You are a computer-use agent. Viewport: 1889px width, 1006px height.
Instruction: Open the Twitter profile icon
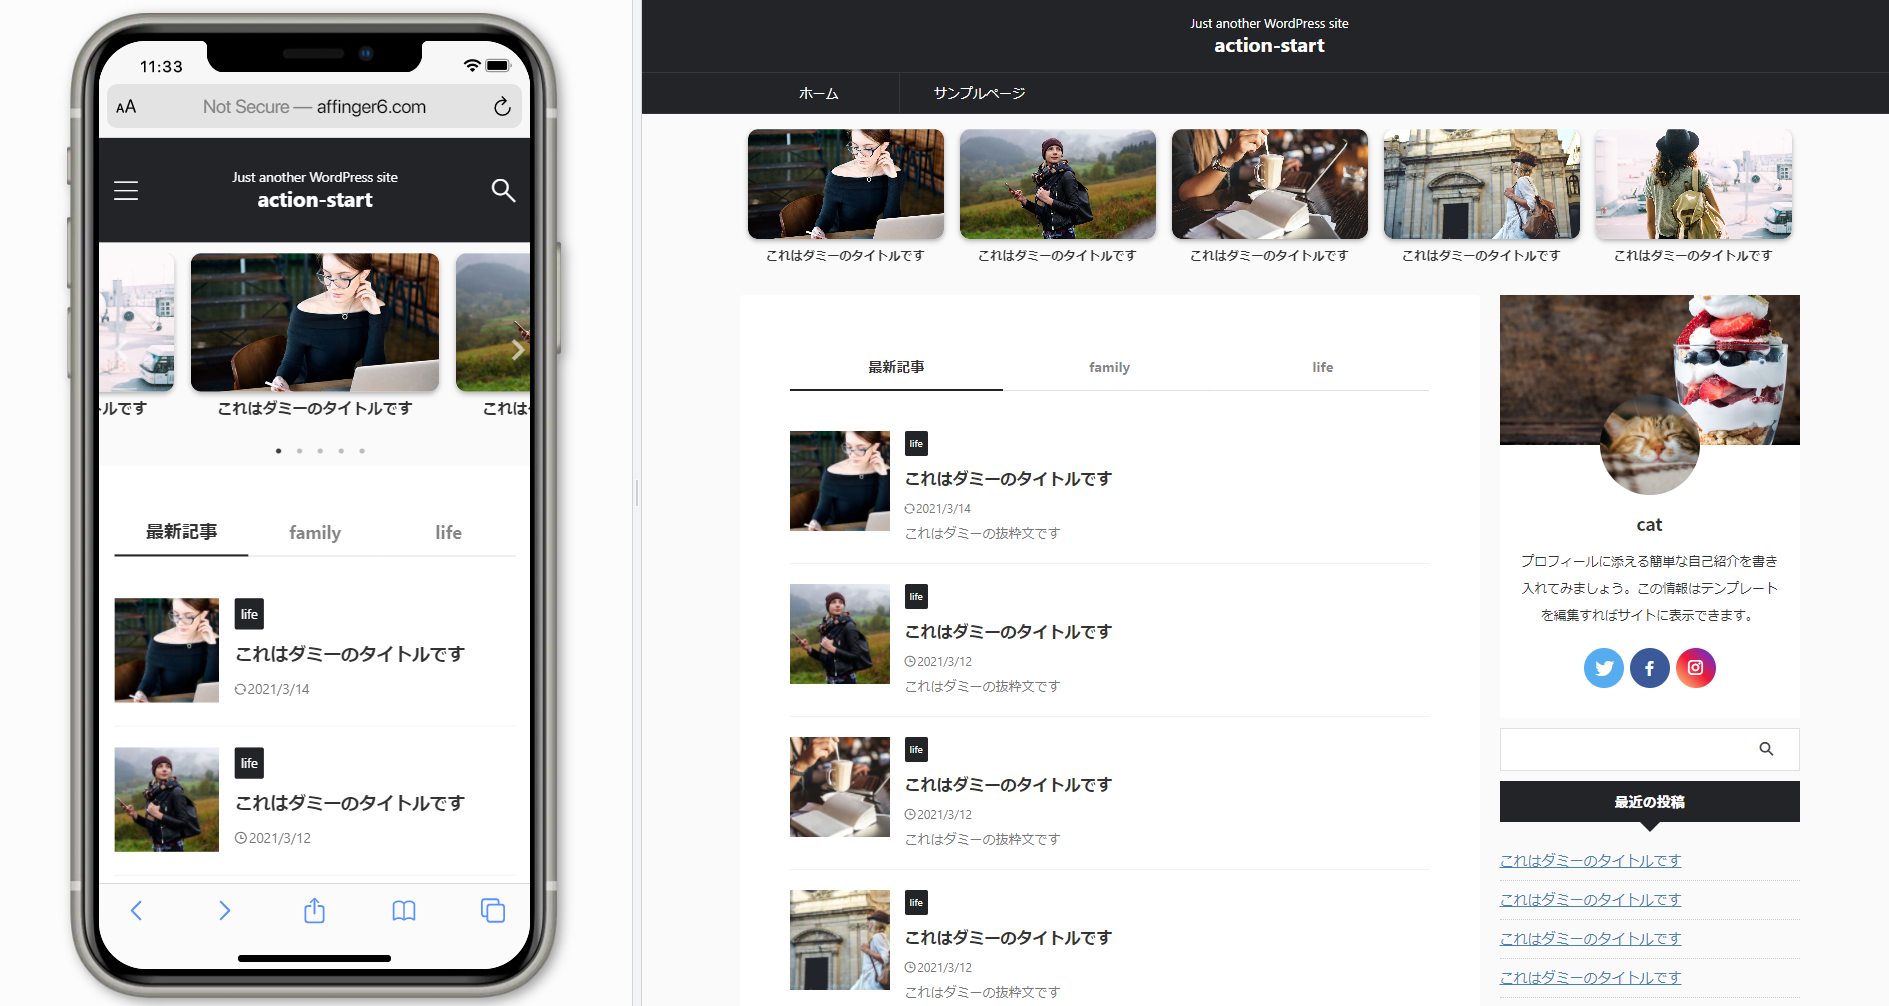[1603, 668]
